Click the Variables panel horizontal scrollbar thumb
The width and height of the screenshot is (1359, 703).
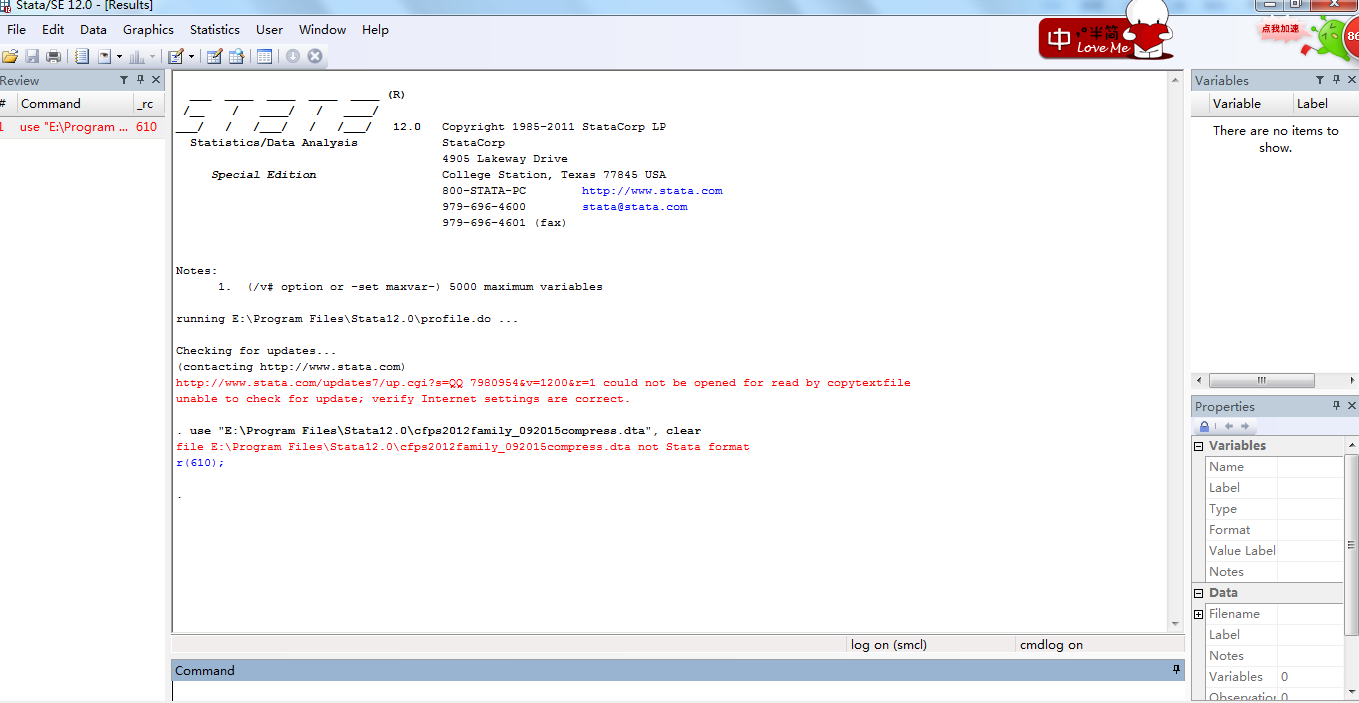1260,380
